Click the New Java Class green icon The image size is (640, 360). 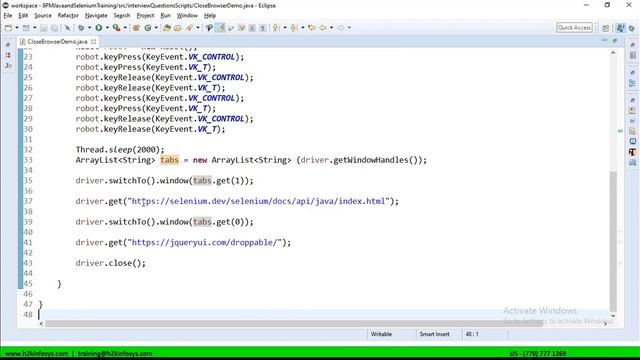click(148, 28)
